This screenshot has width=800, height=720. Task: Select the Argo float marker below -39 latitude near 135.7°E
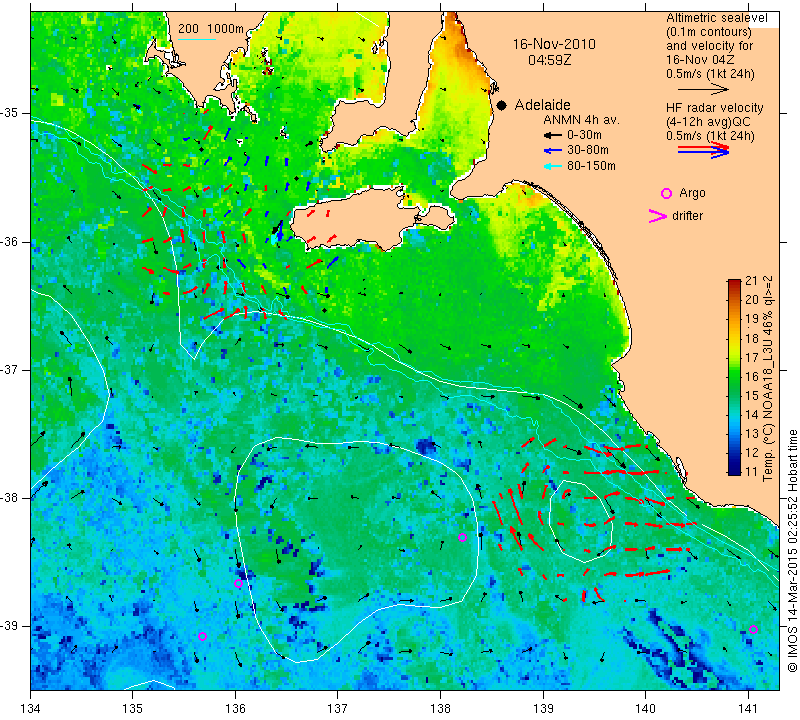203,636
